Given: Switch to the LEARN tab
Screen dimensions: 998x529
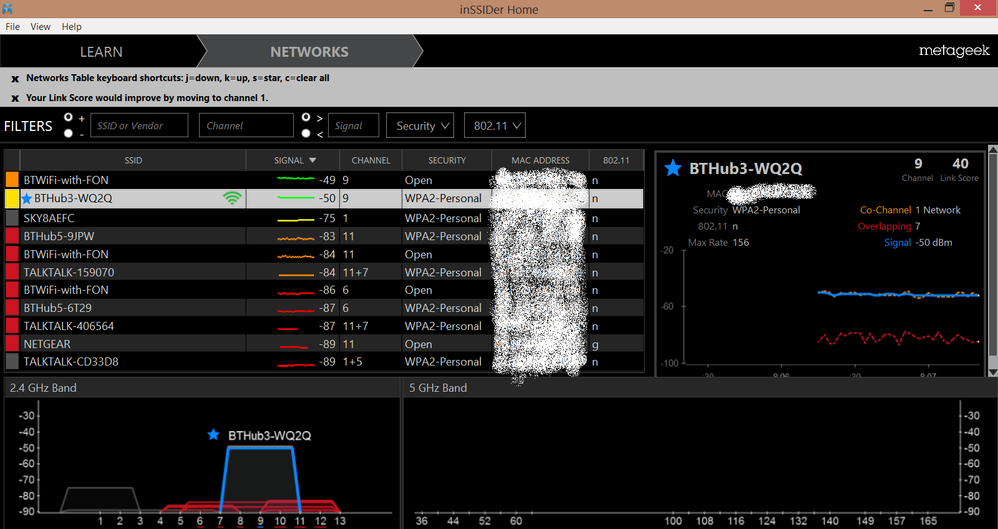Looking at the screenshot, I should 101,52.
